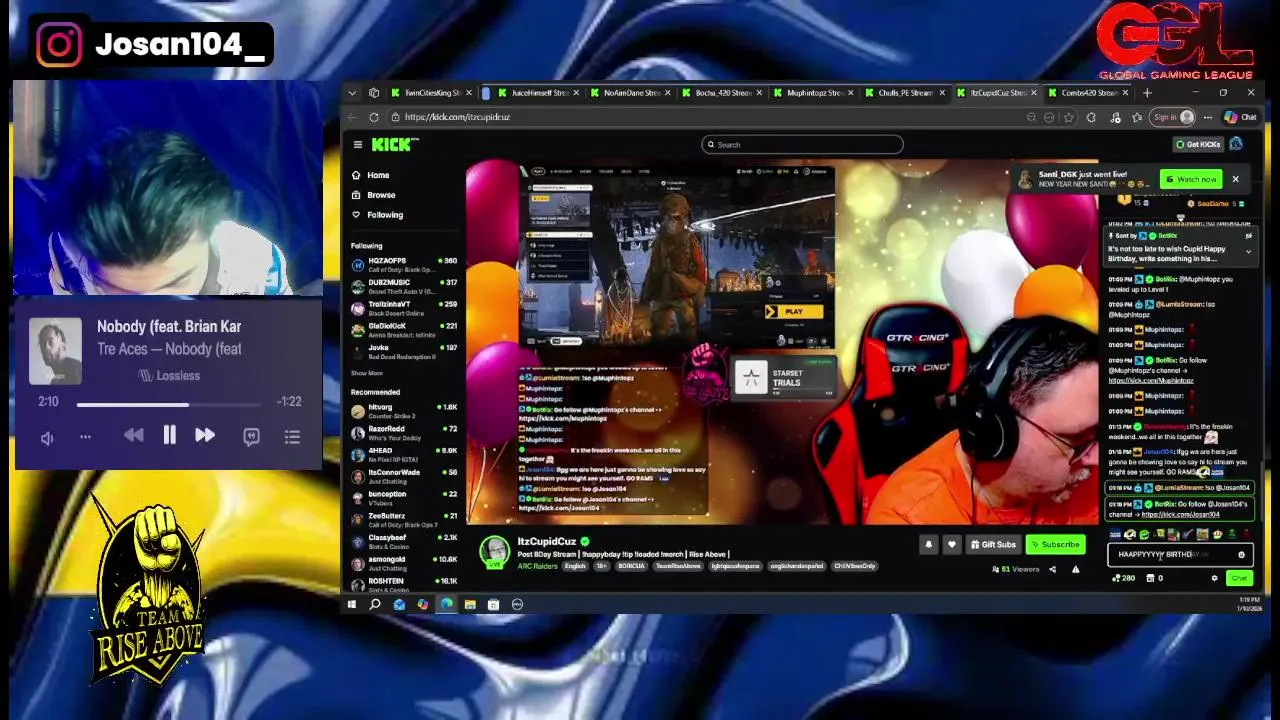Send message with green Chat button
The height and width of the screenshot is (720, 1280).
(x=1239, y=578)
